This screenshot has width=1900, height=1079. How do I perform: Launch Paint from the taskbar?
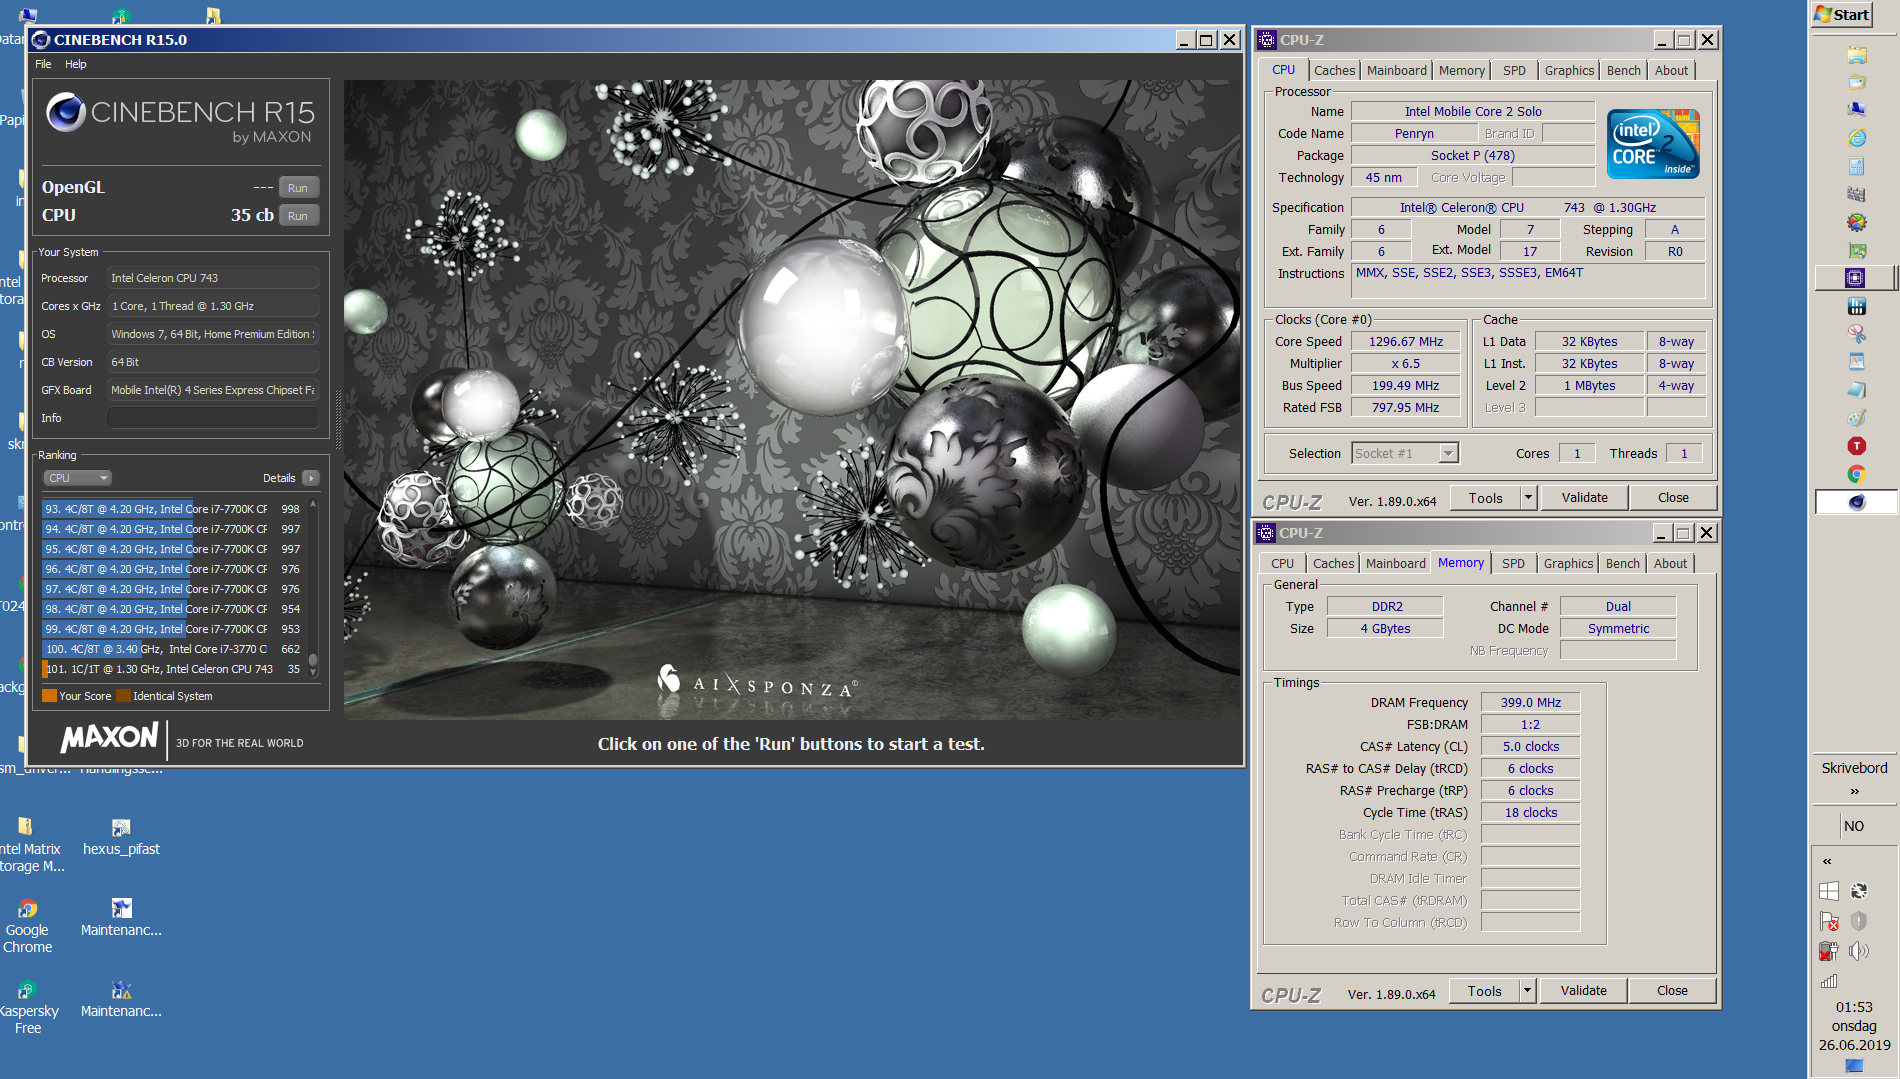[x=1857, y=418]
